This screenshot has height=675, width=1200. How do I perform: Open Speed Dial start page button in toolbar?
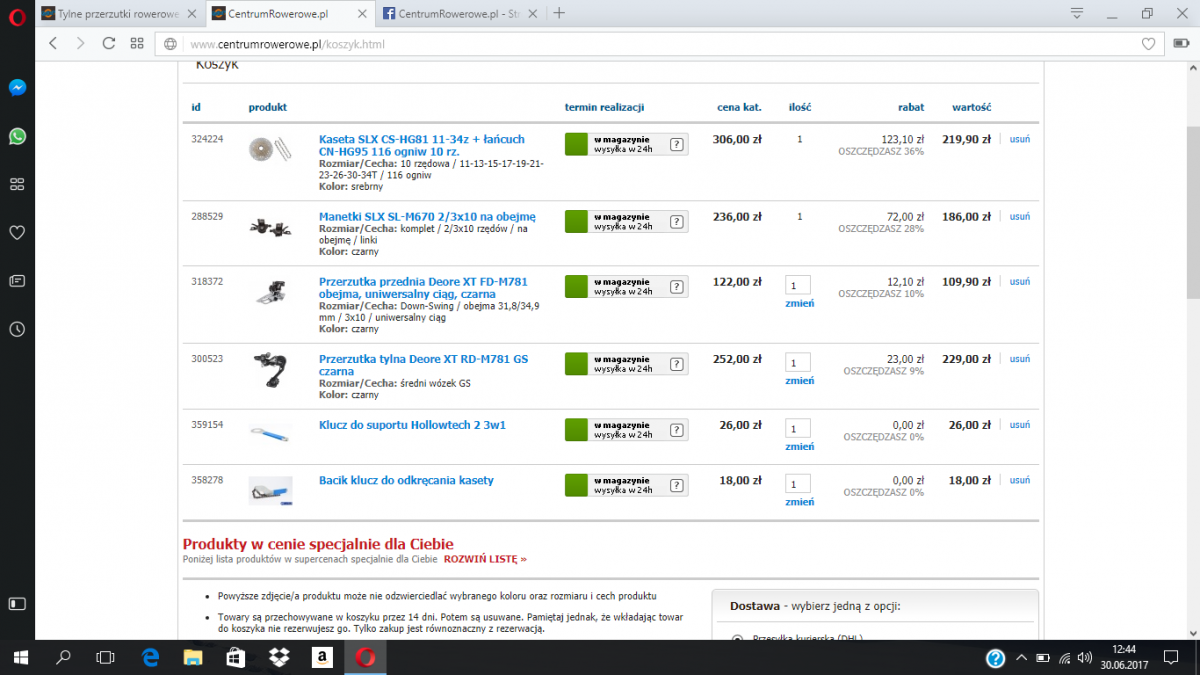point(137,44)
